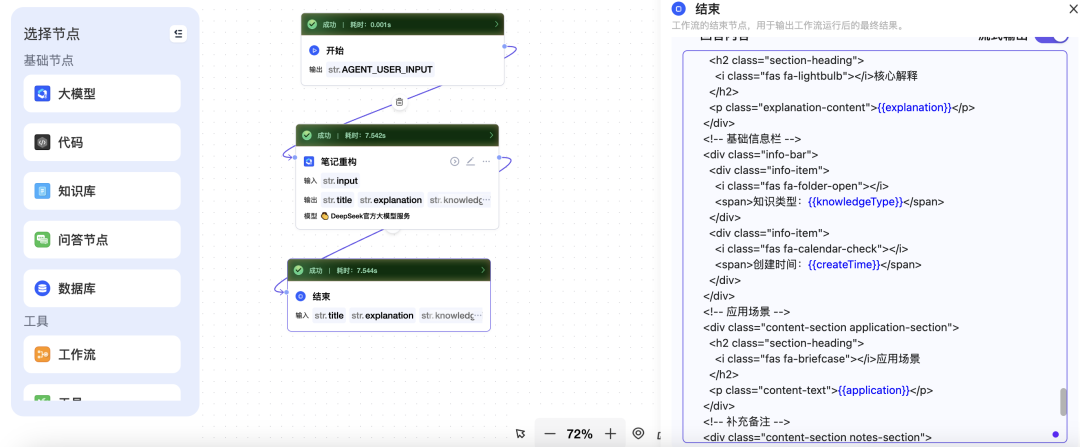Click the purple dot corner of the editor

tap(1056, 434)
